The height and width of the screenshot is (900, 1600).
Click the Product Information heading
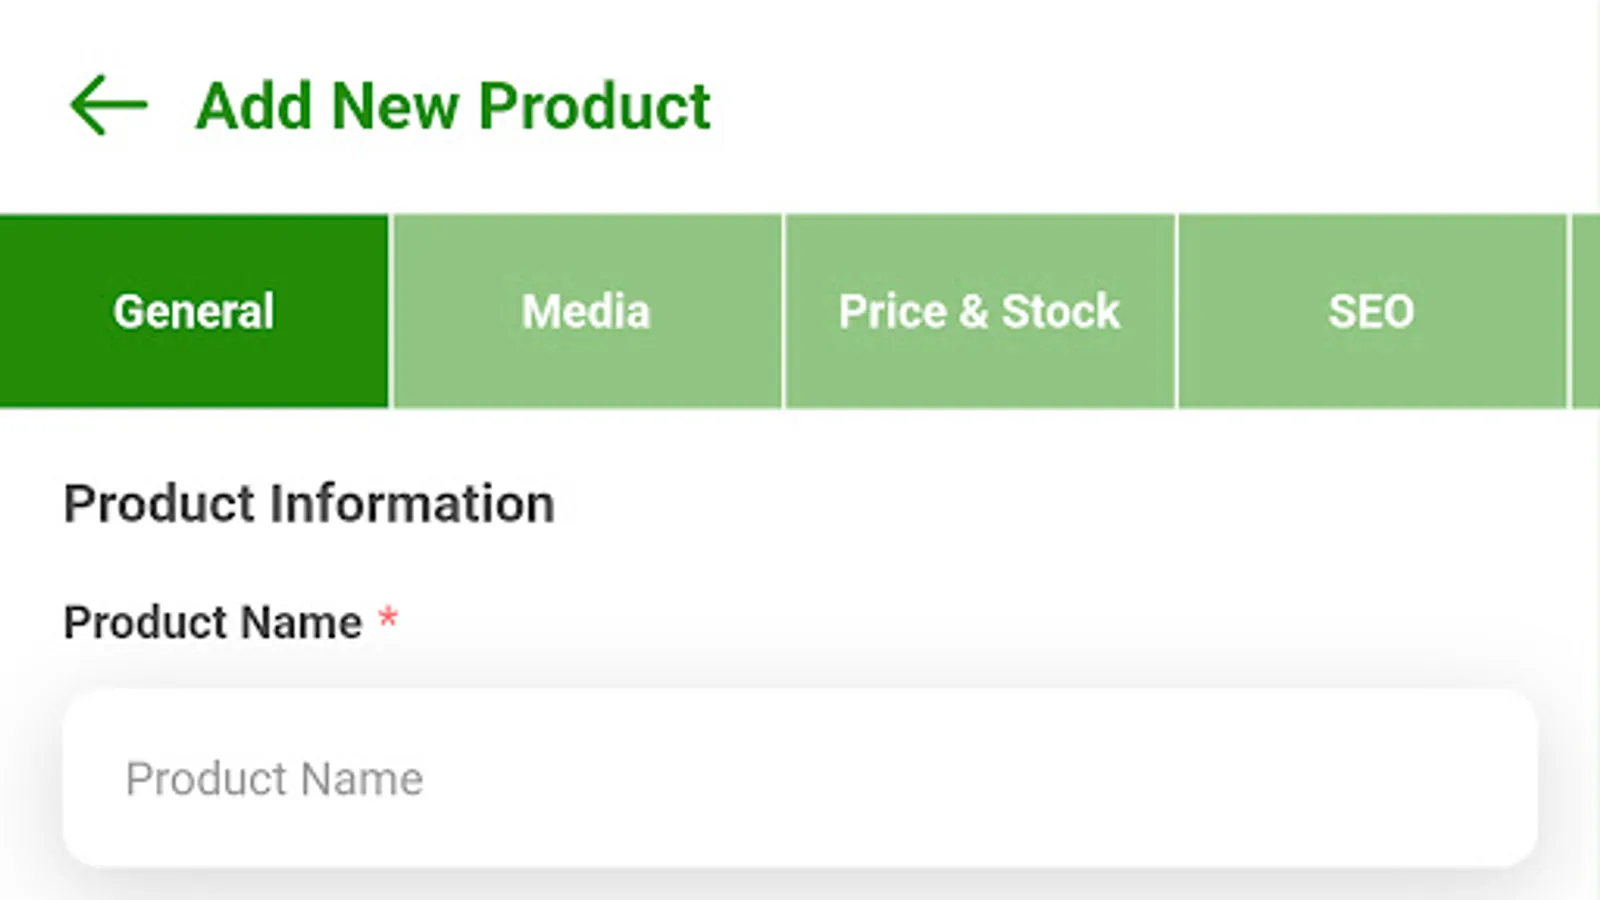click(x=309, y=503)
